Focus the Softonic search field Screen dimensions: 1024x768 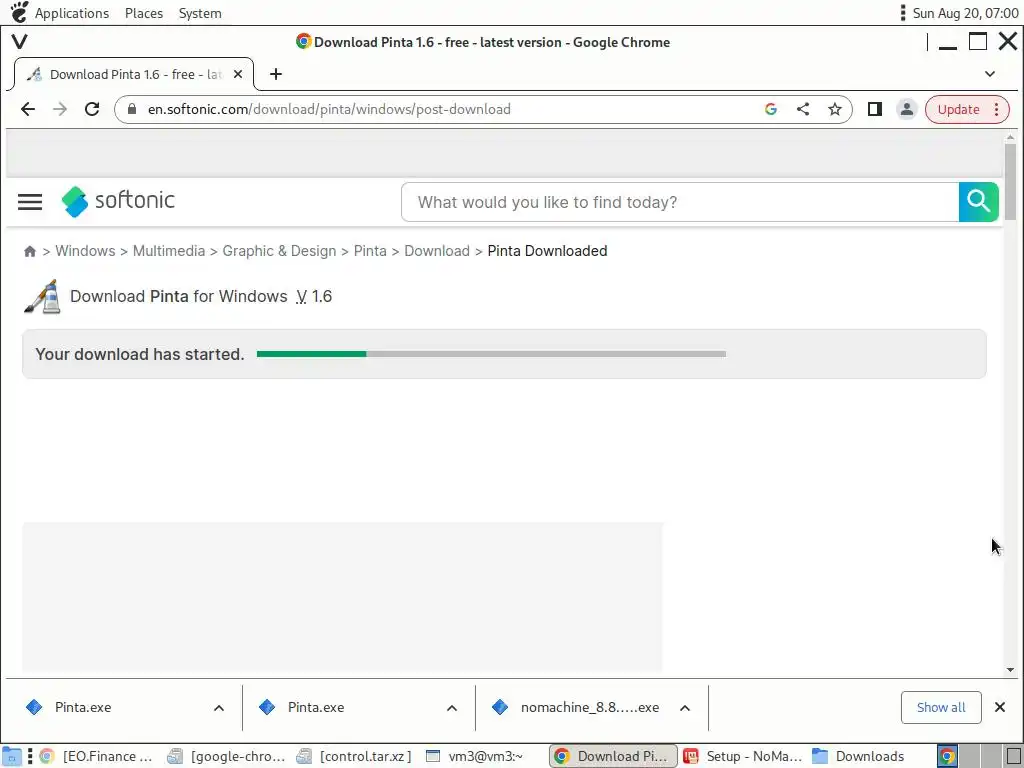[680, 202]
